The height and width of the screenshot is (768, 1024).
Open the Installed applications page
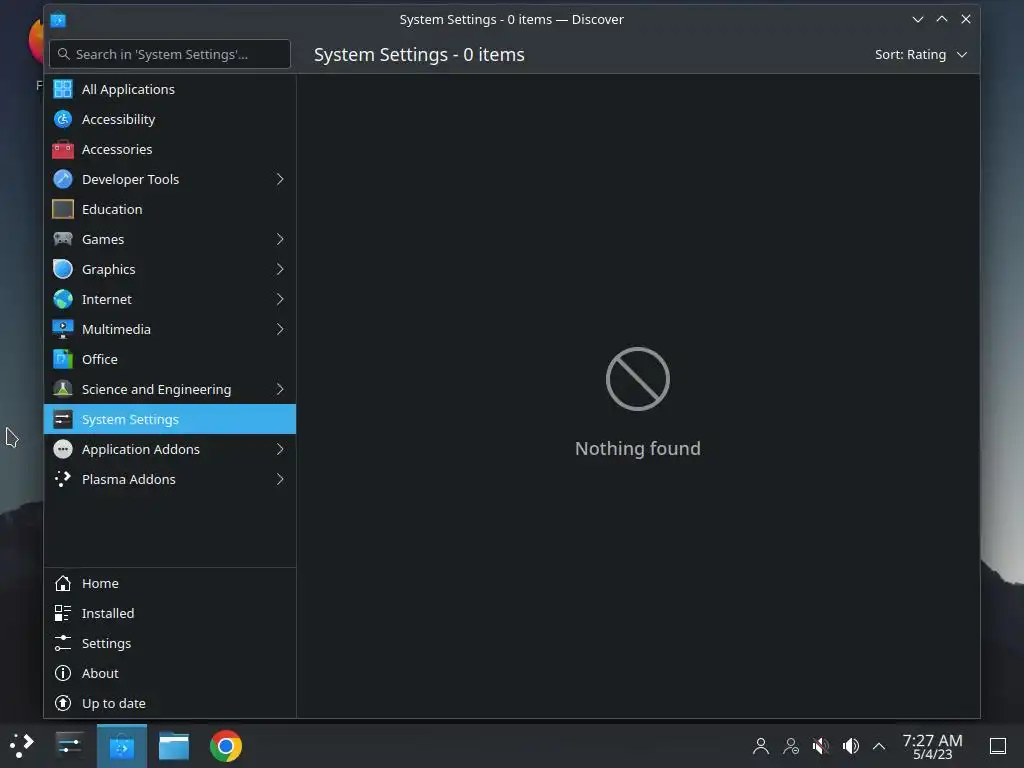[170, 613]
